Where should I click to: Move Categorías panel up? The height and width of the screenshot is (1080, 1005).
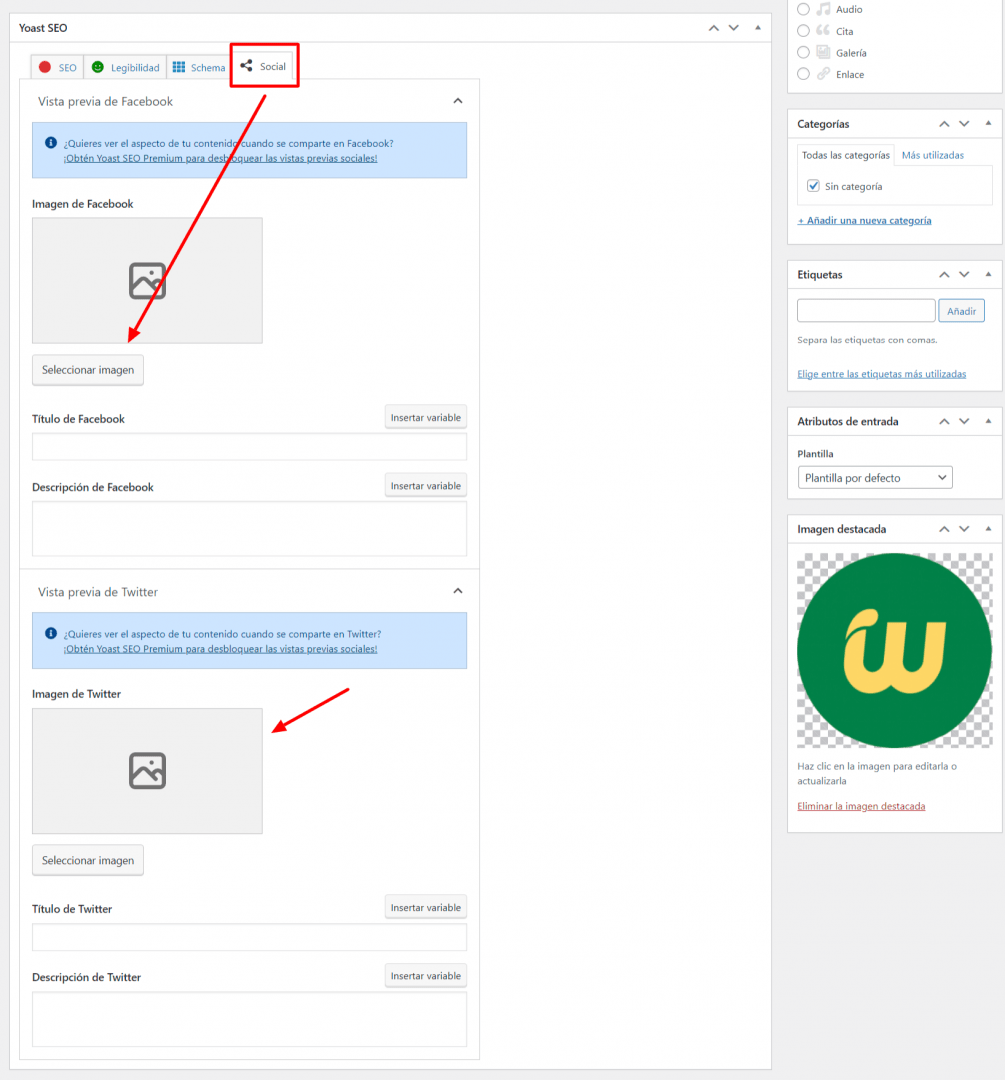tap(944, 124)
